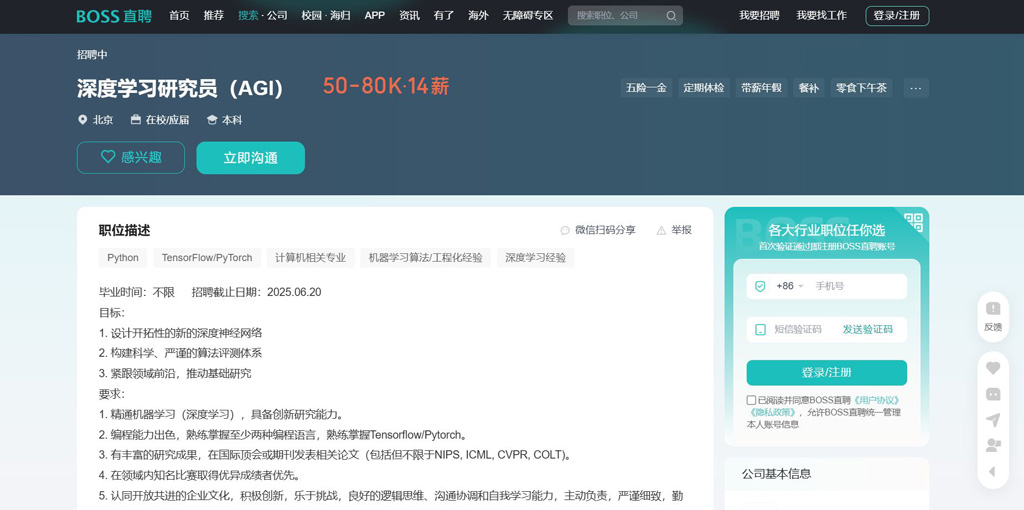
Task: Open the 反馈 feedback icon
Action: (x=993, y=315)
